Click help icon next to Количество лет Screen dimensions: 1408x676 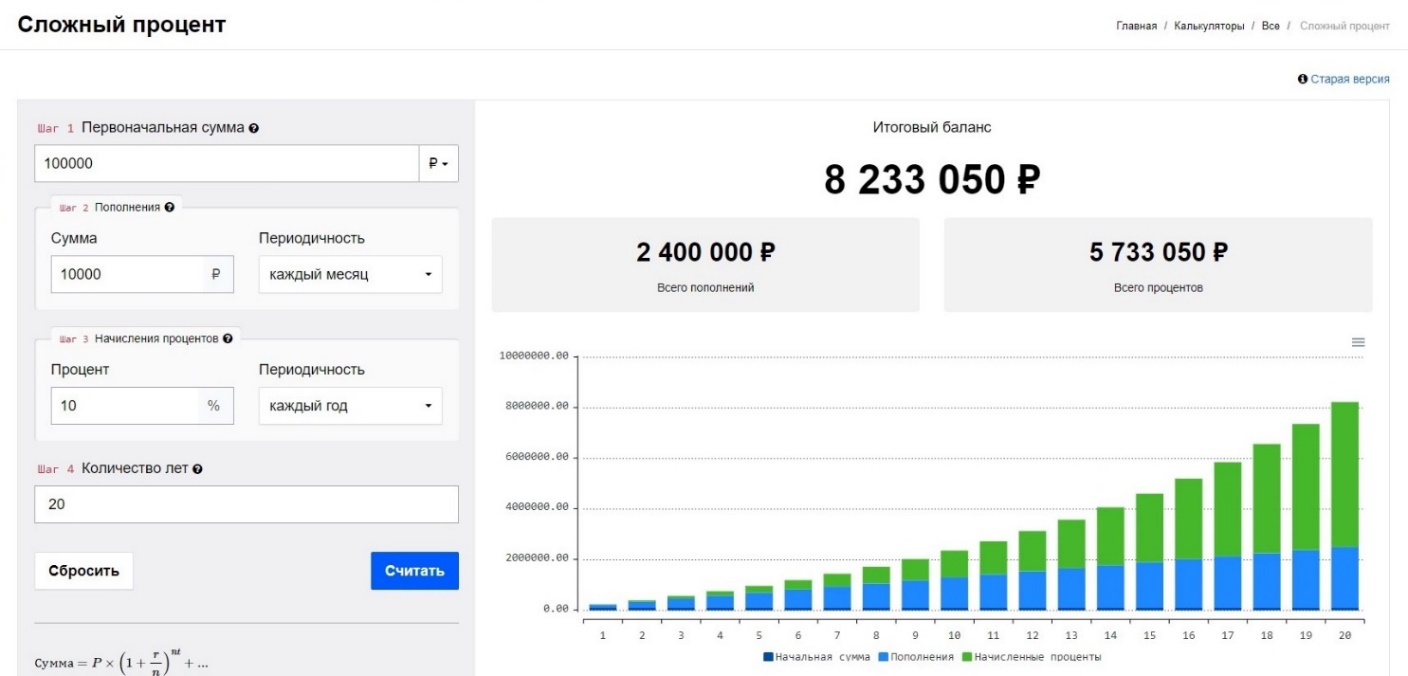coord(197,469)
